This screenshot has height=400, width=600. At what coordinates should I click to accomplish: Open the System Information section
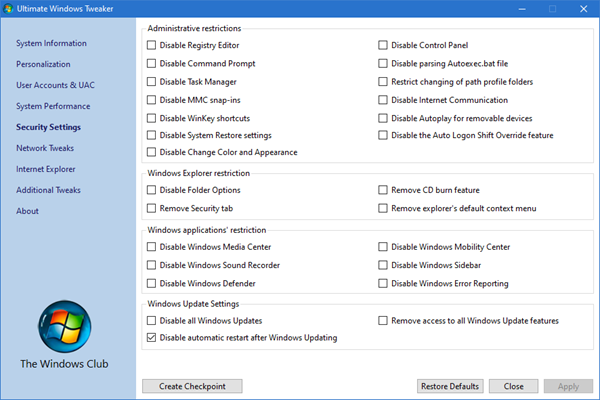(x=51, y=43)
